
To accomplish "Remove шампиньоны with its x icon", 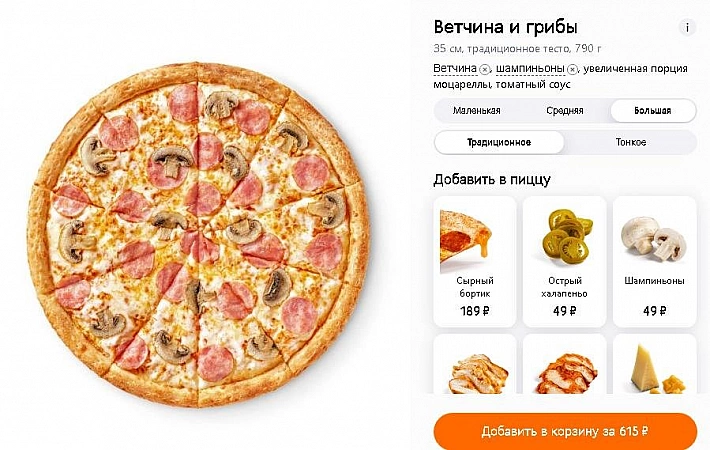I will click(x=572, y=70).
